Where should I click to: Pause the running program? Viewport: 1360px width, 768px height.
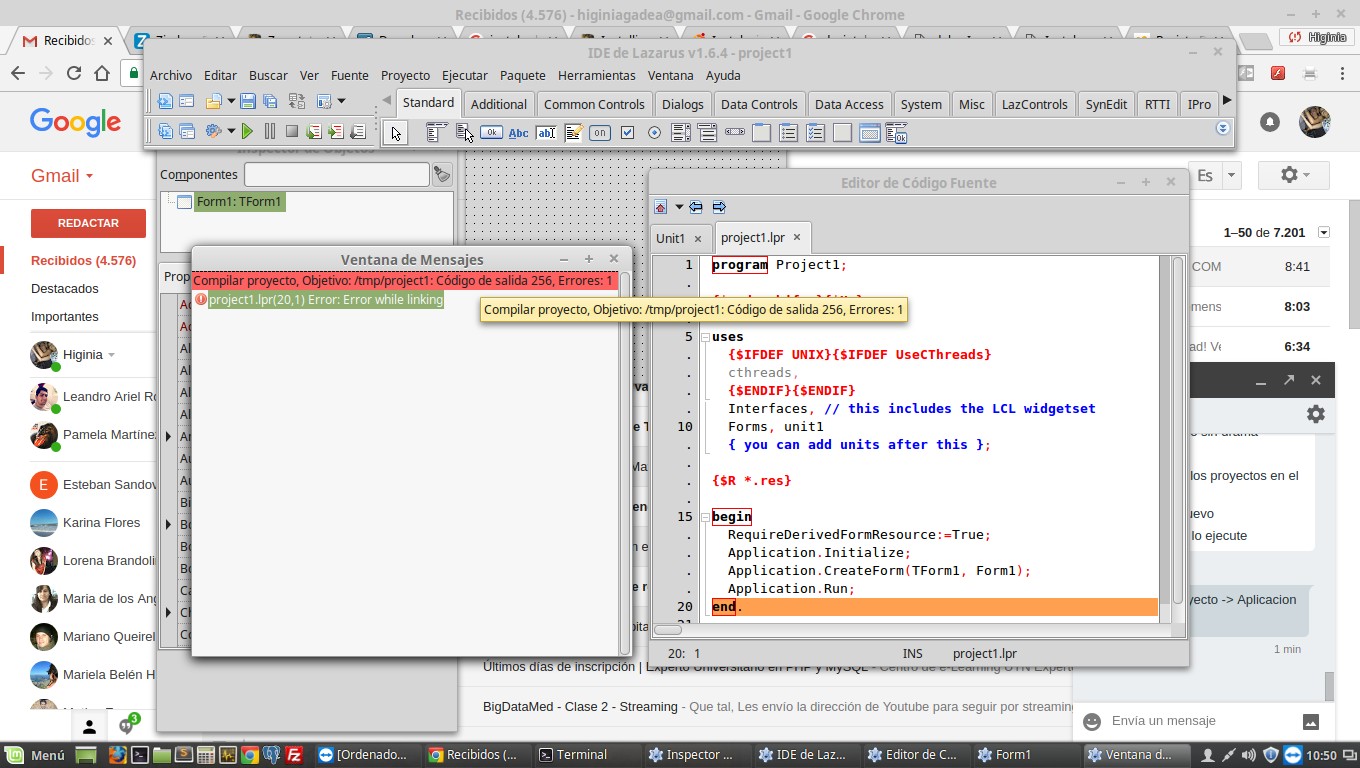click(x=270, y=131)
